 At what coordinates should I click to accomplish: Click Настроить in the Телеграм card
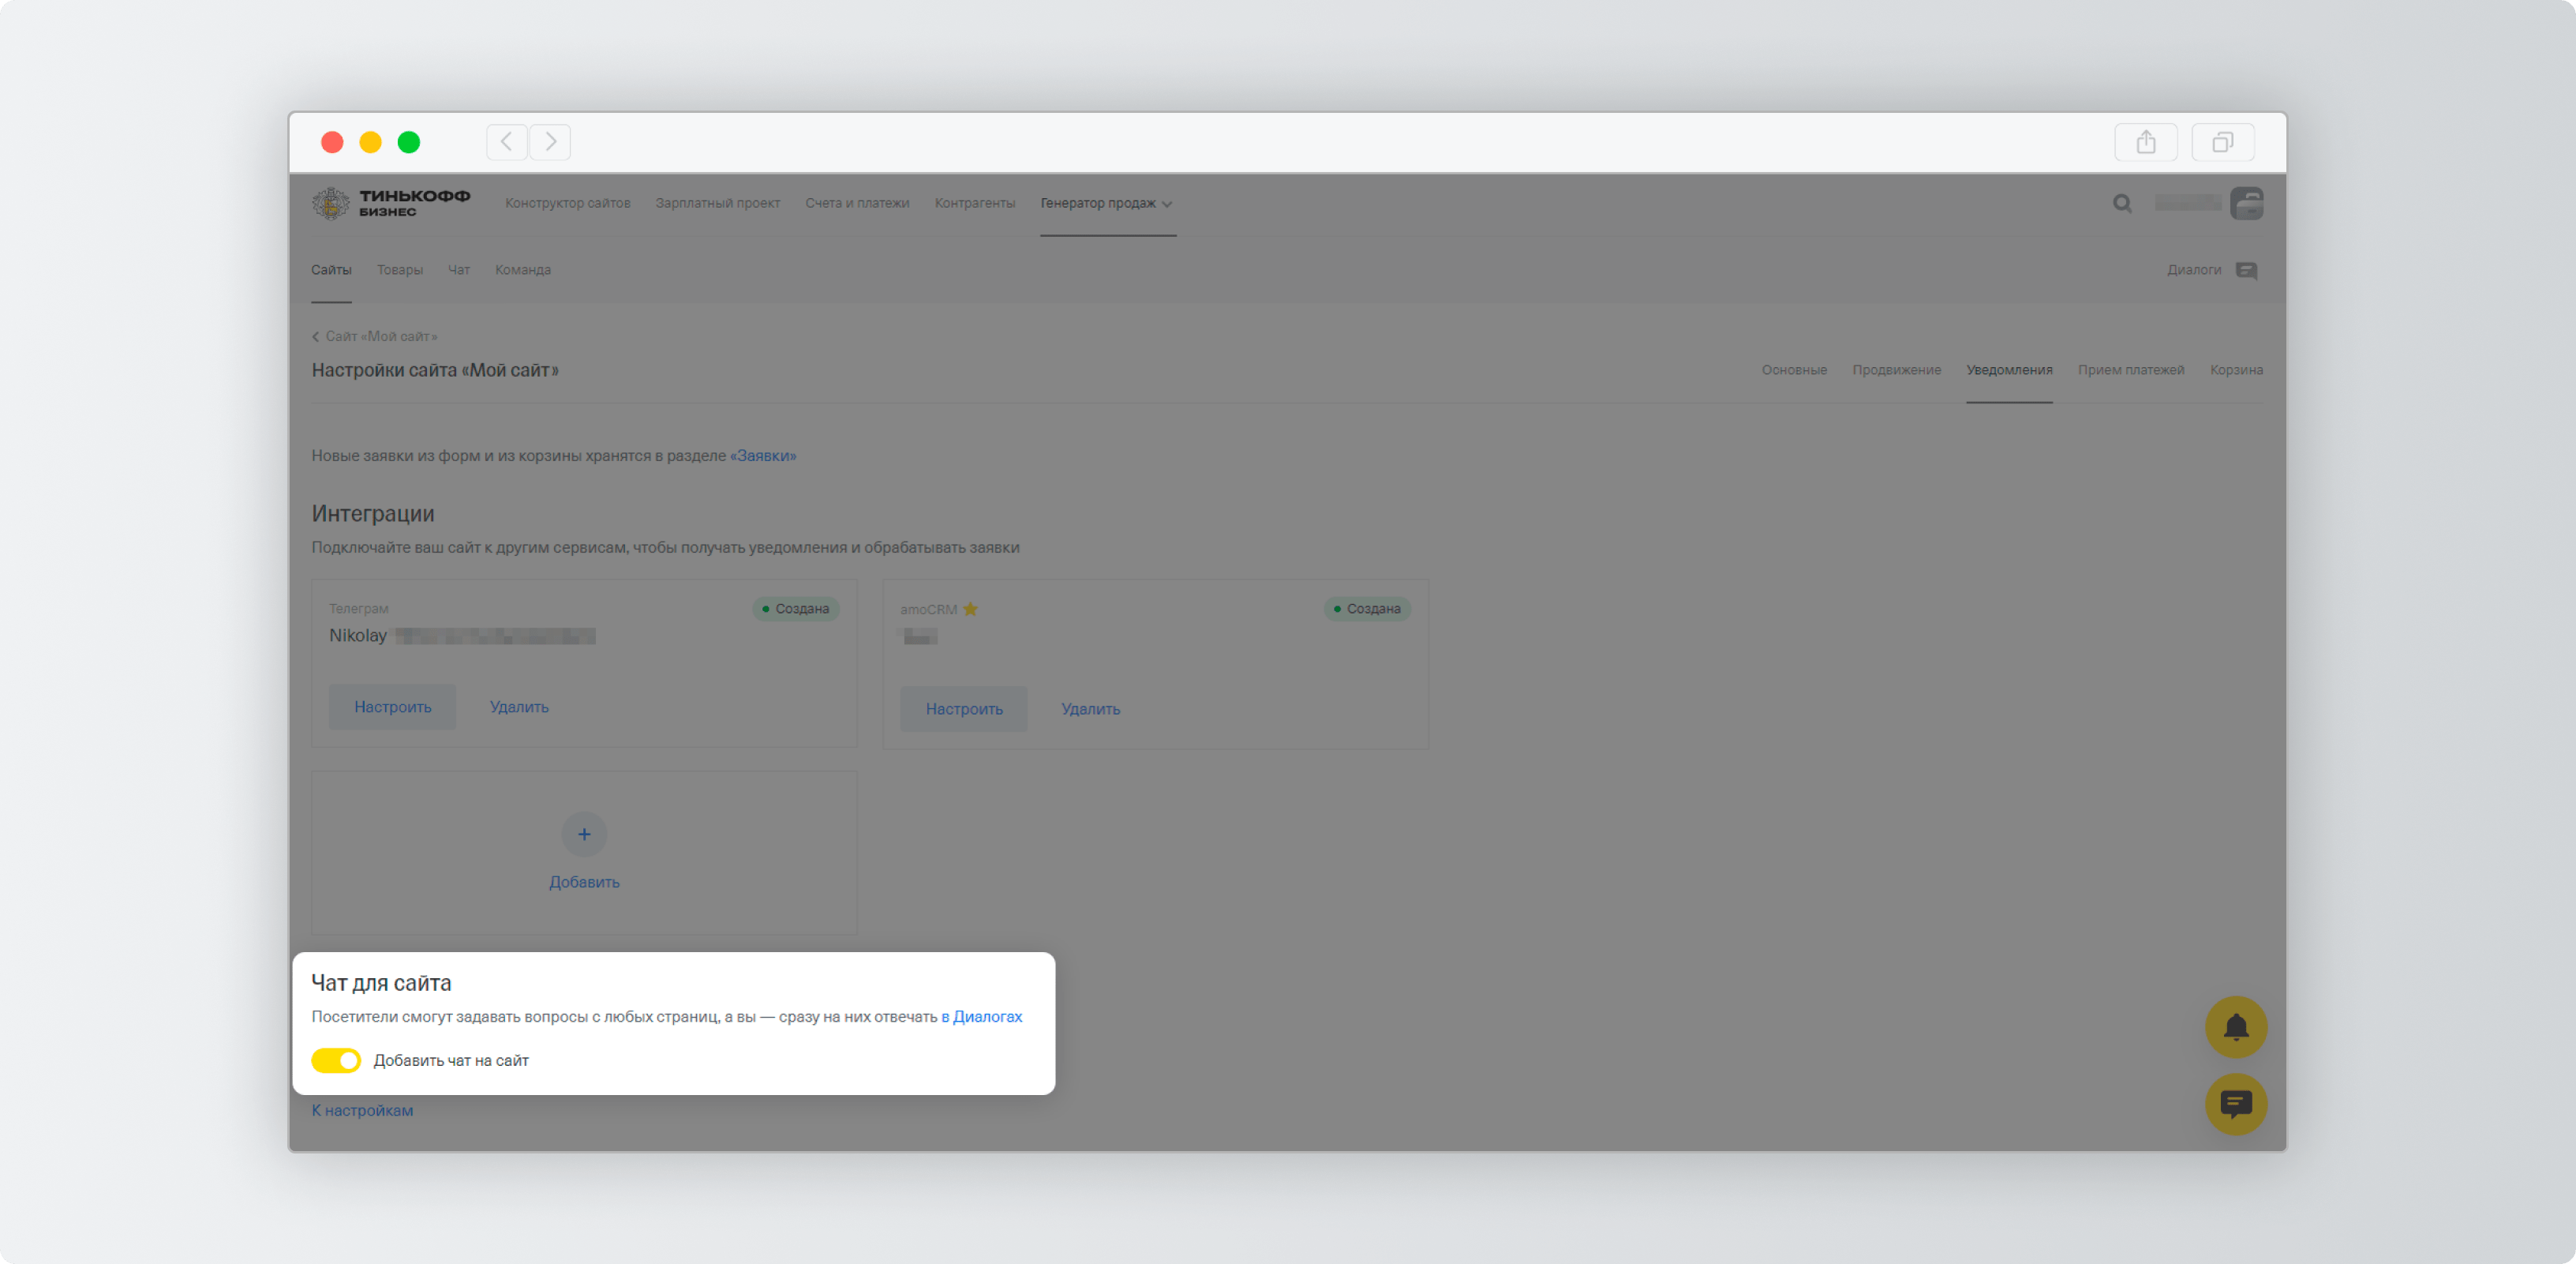pos(392,707)
